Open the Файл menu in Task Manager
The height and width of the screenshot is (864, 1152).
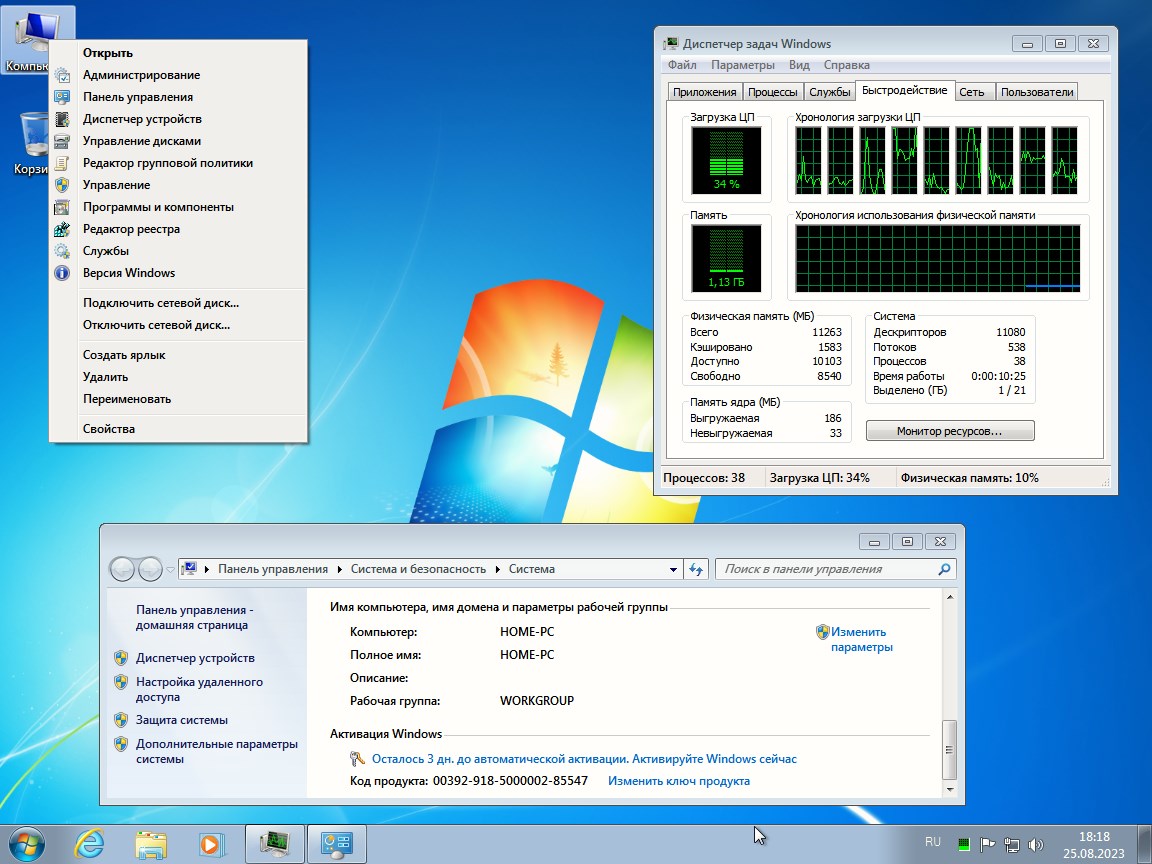(x=682, y=65)
